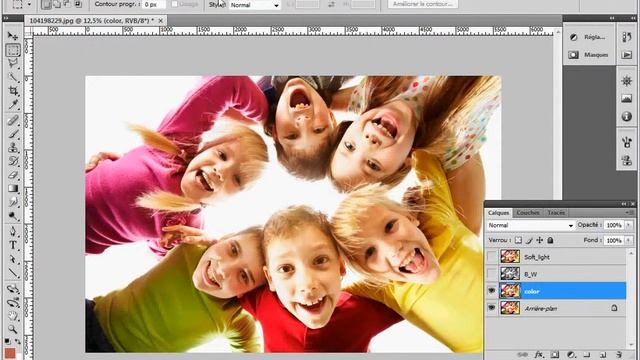Select the Rectangular Marquee tool
This screenshot has width=640, height=360.
(x=13, y=50)
